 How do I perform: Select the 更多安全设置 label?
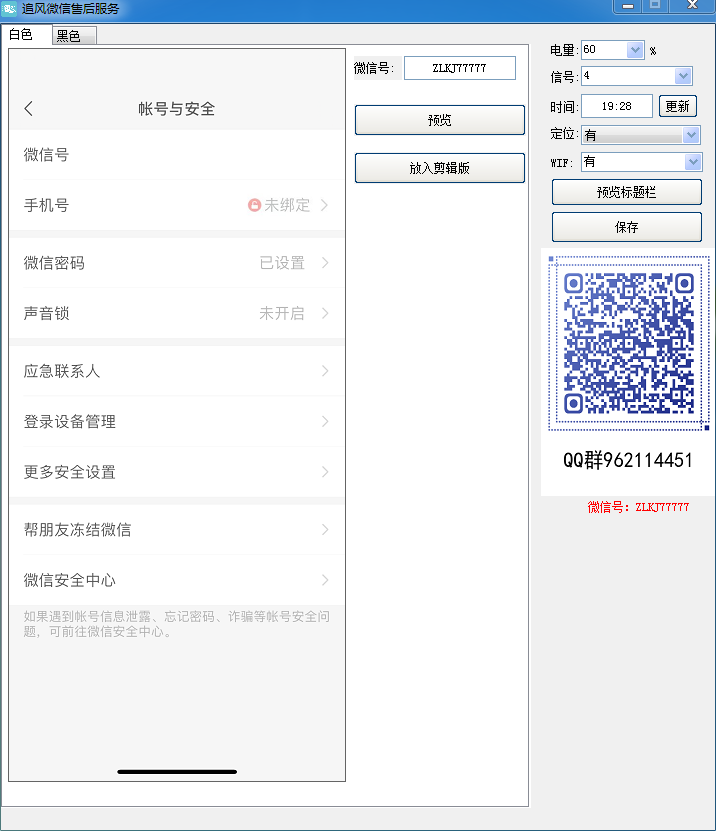click(x=69, y=472)
